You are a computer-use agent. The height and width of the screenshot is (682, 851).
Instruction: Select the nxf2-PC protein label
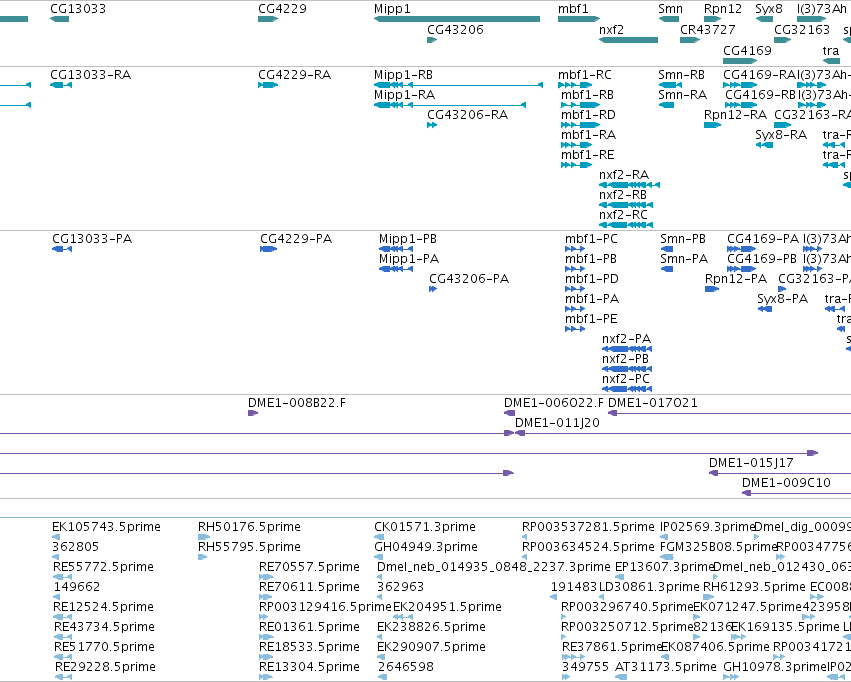click(626, 379)
